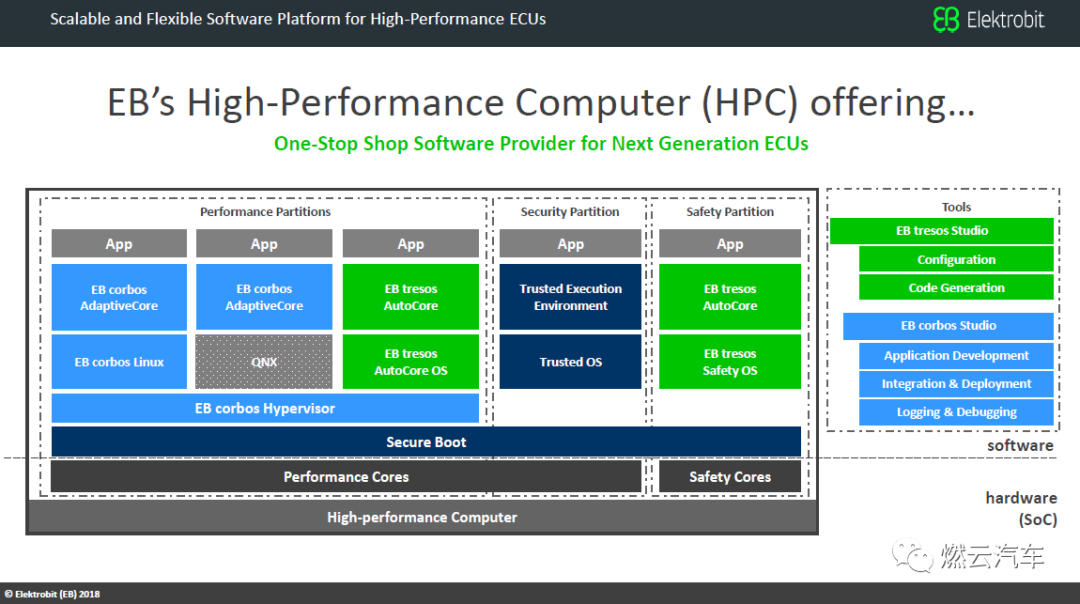Image resolution: width=1080 pixels, height=604 pixels.
Task: Click the Logging & Debugging box
Action: (x=956, y=412)
